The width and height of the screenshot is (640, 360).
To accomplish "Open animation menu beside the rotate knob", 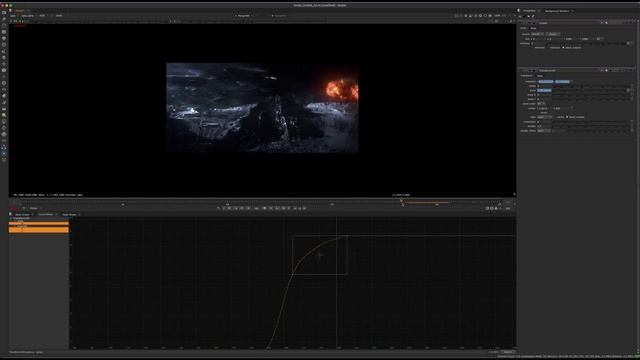I will tap(632, 86).
